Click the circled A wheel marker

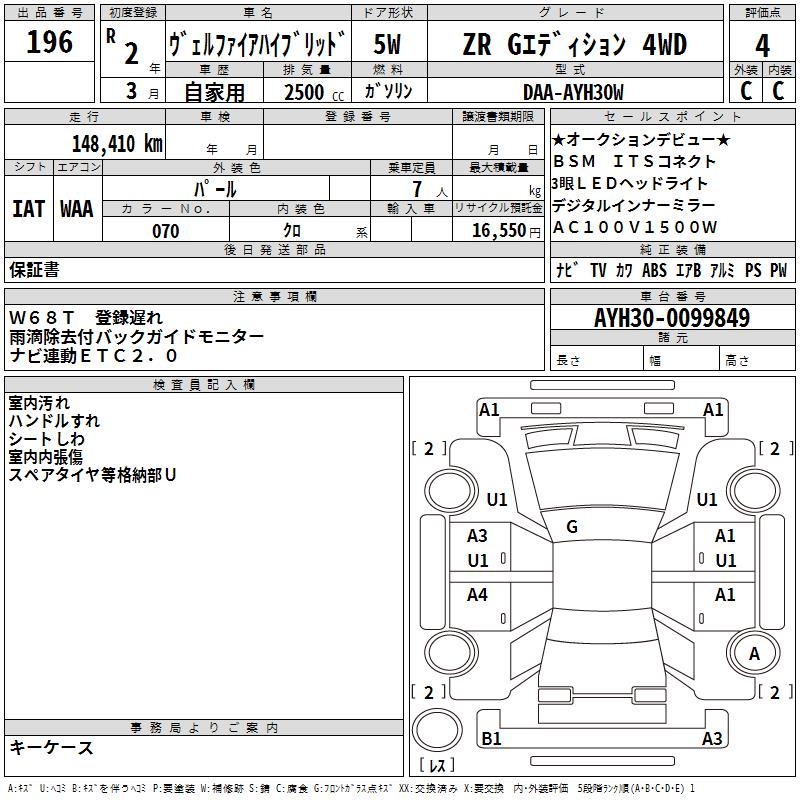point(755,653)
